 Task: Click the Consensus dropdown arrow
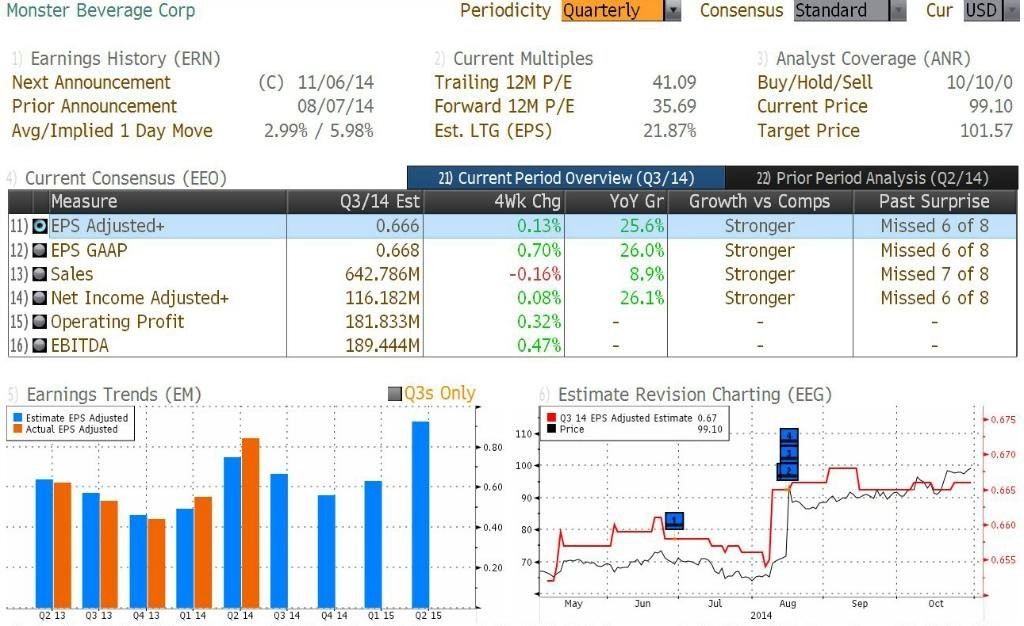point(898,10)
